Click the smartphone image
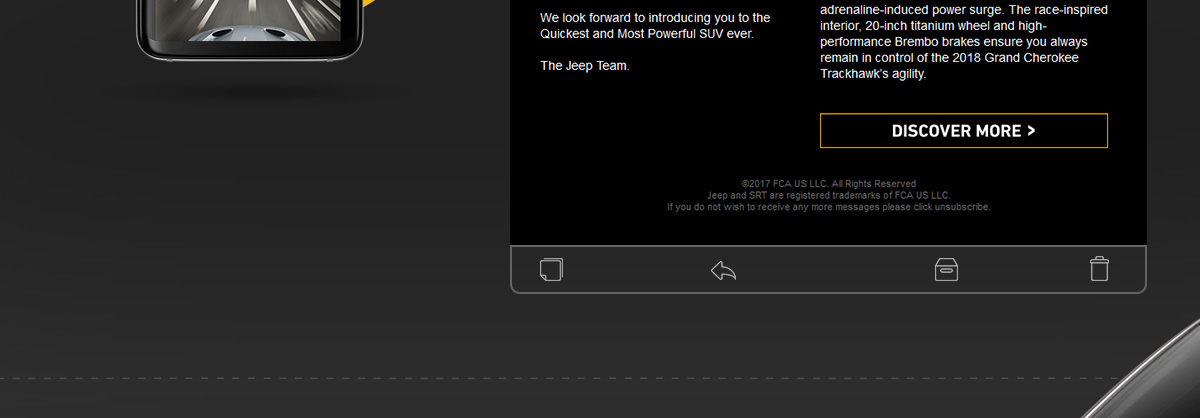Image resolution: width=1200 pixels, height=418 pixels. [249, 27]
